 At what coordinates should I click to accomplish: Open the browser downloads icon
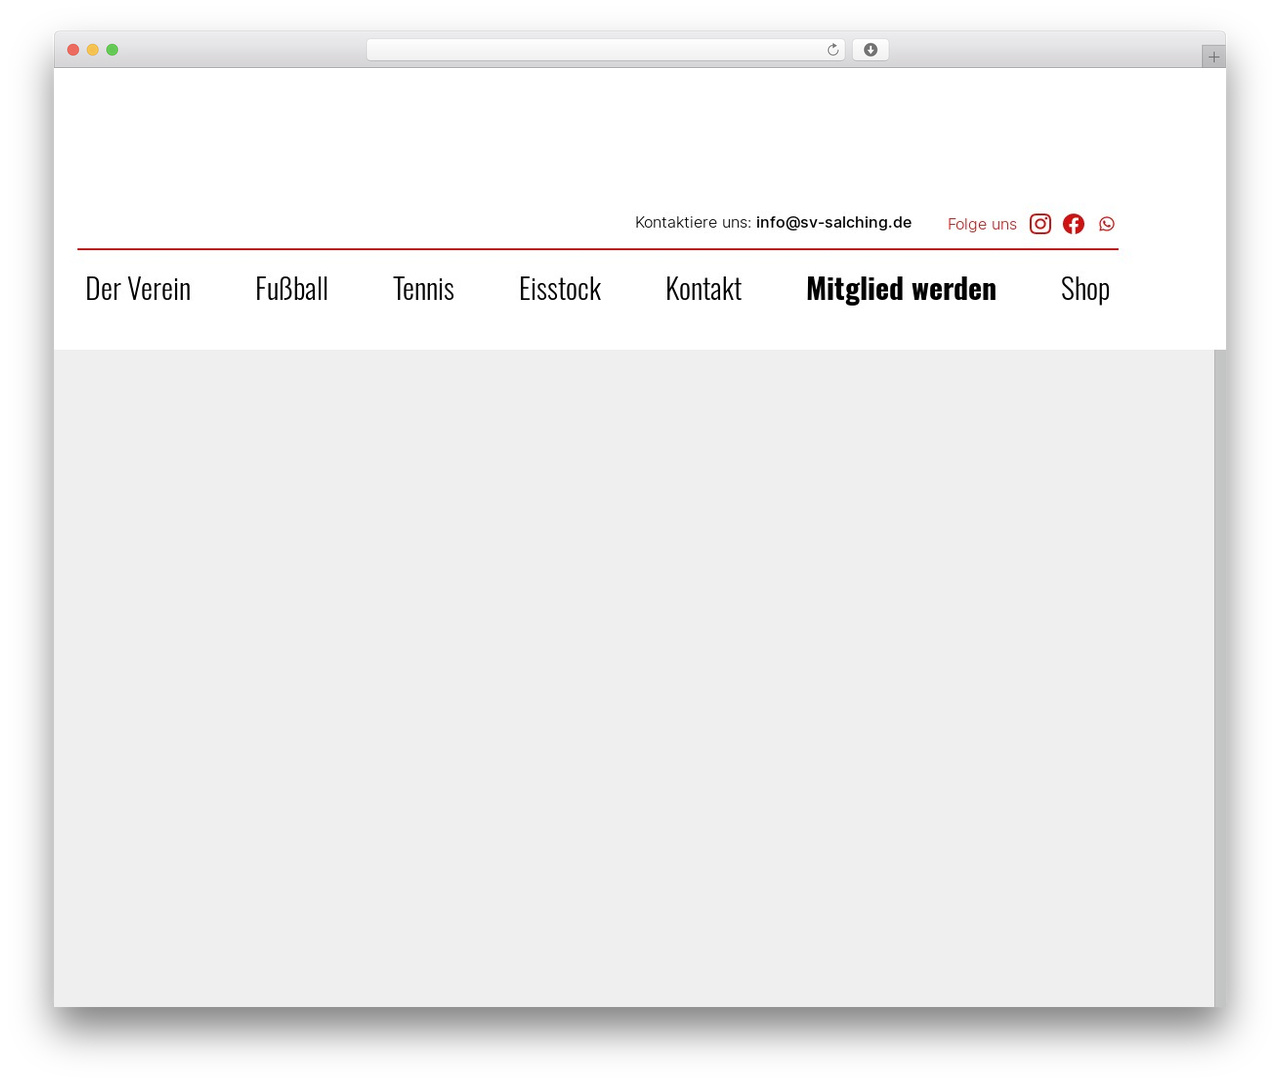870,50
